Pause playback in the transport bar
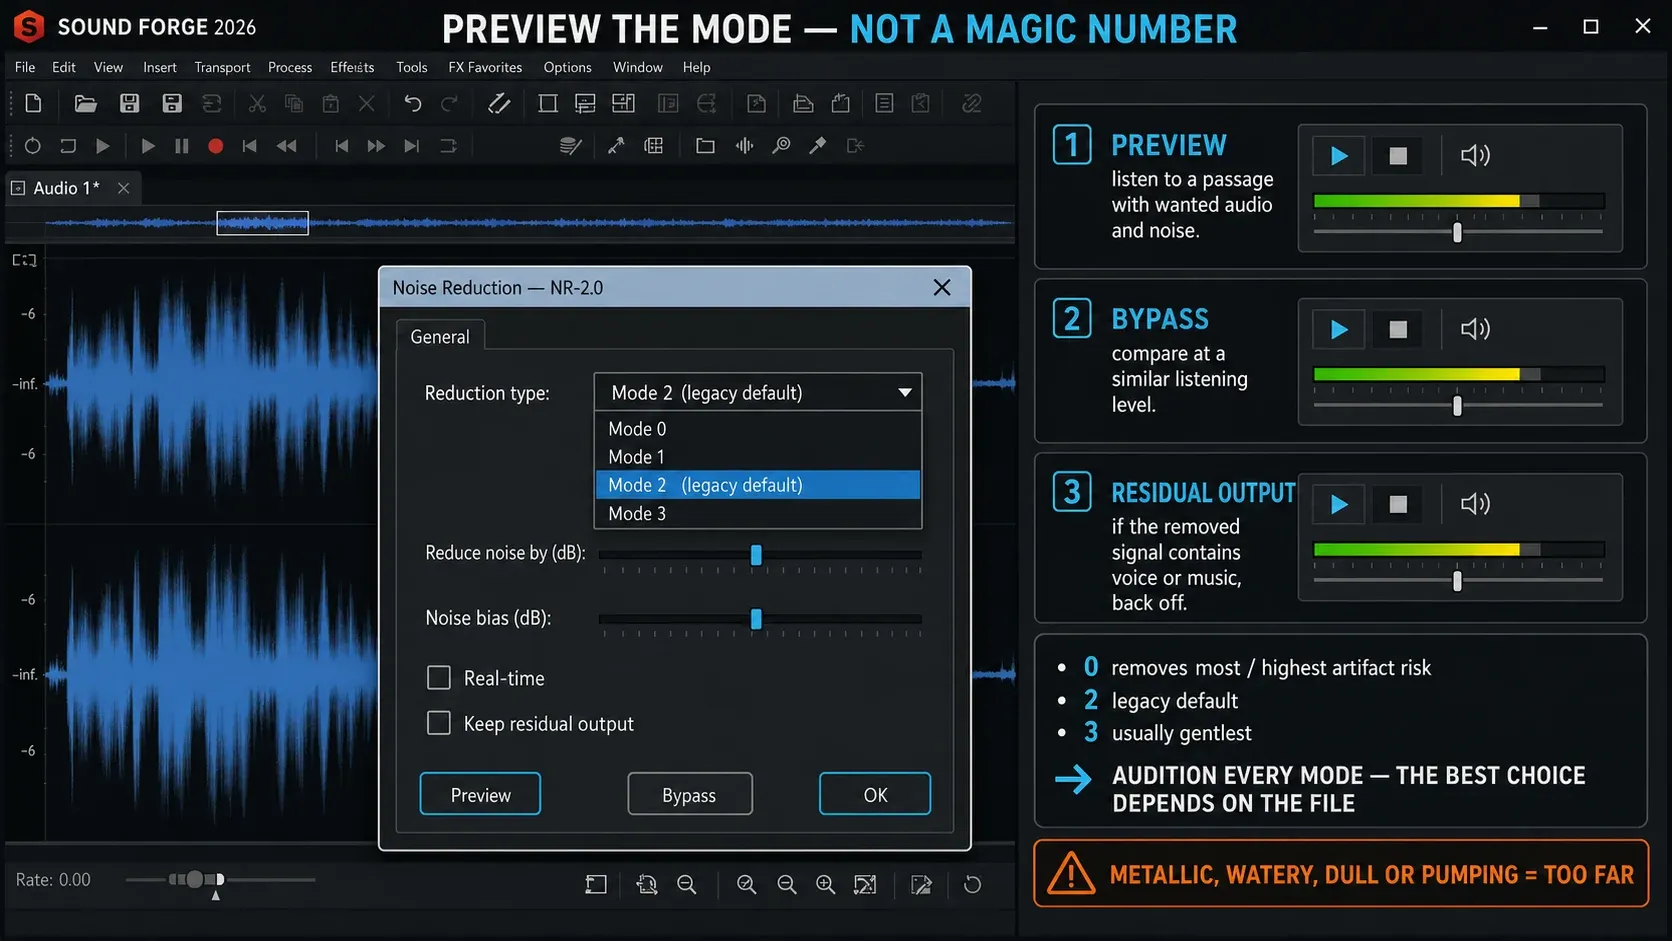This screenshot has height=941, width=1672. tap(182, 146)
